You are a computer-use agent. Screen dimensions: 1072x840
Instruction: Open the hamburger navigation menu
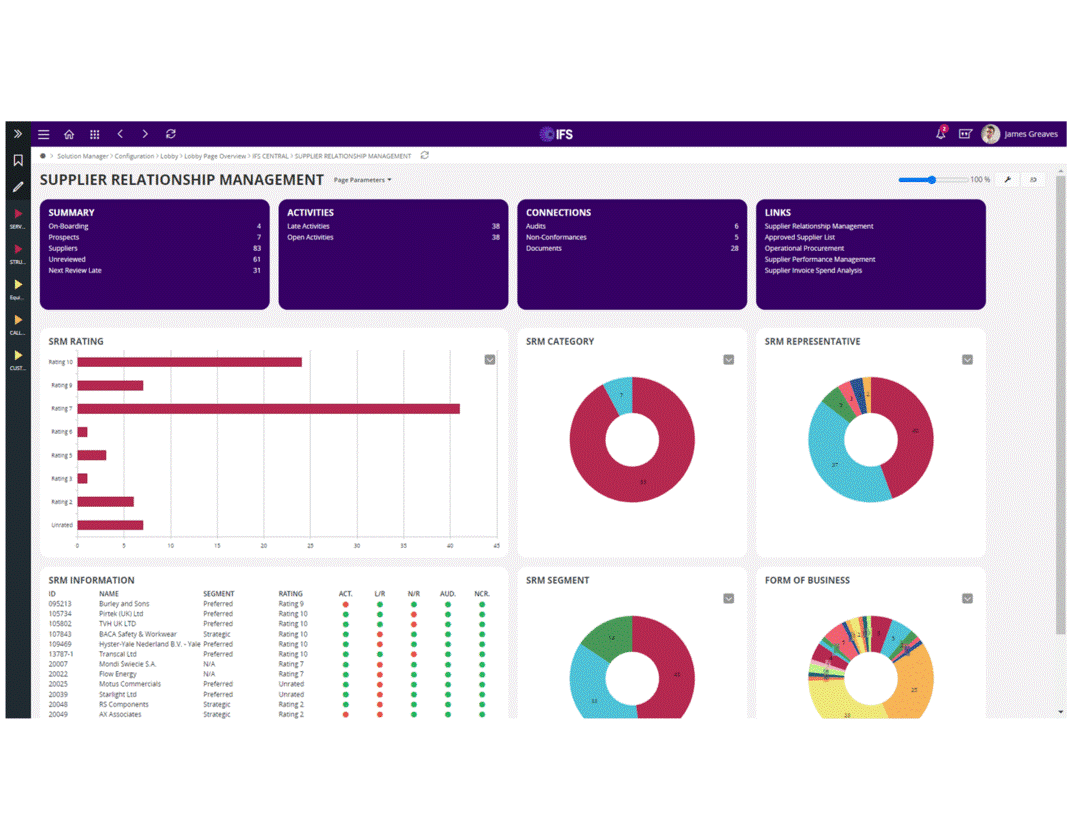pyautogui.click(x=44, y=135)
